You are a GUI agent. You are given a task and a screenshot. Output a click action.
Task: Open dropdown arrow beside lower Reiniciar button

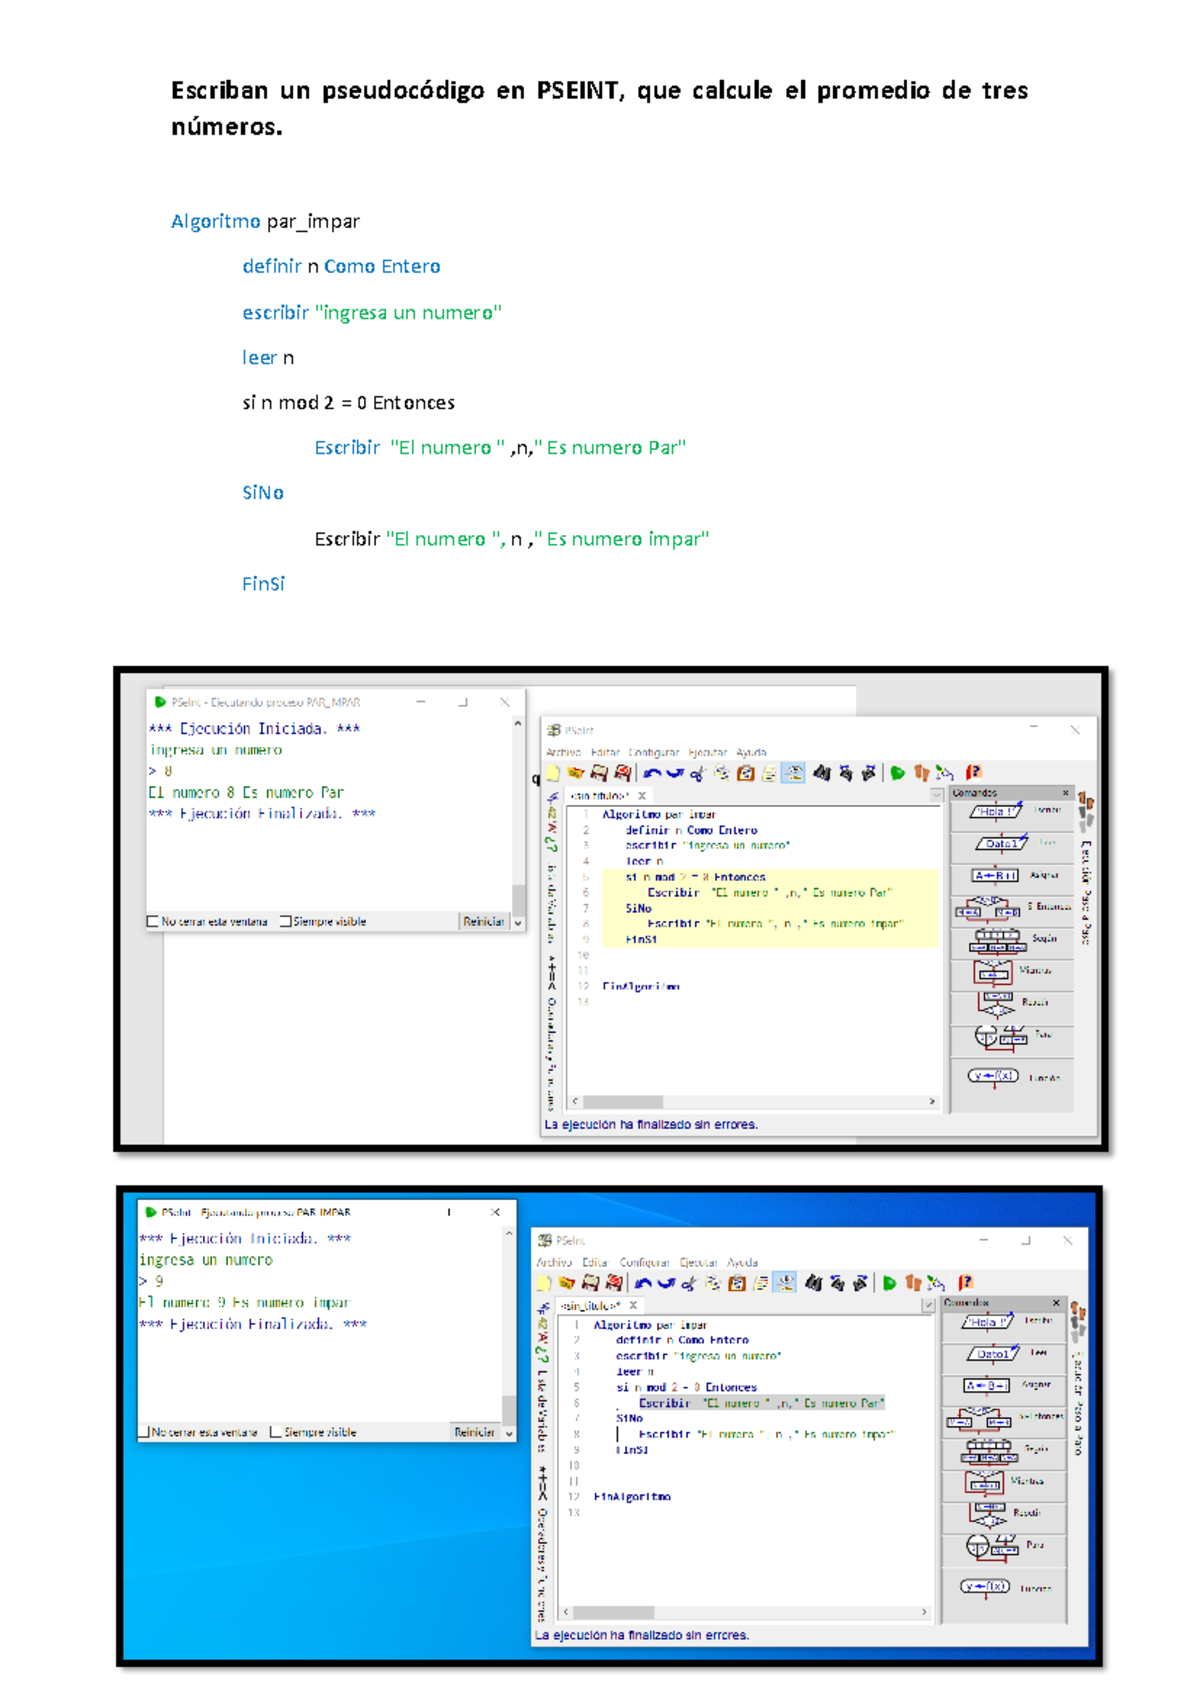click(x=509, y=1434)
